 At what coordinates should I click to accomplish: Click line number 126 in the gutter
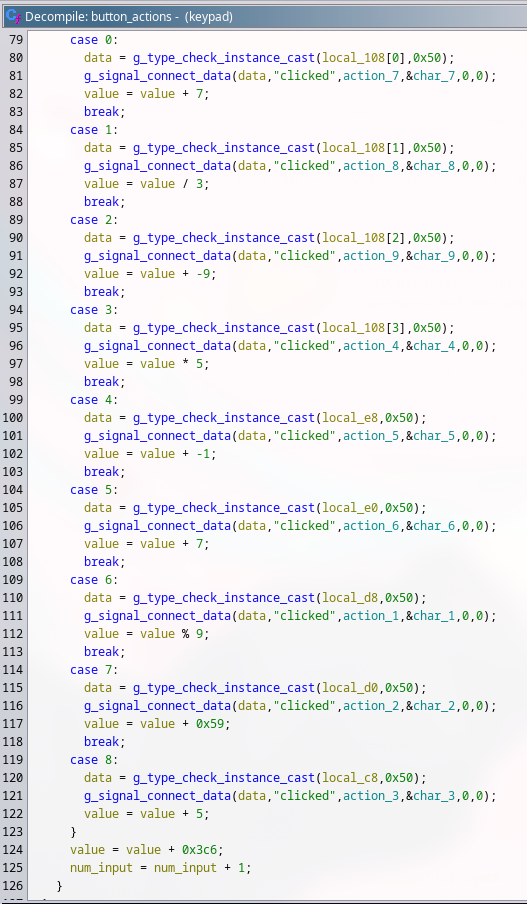tap(12, 886)
